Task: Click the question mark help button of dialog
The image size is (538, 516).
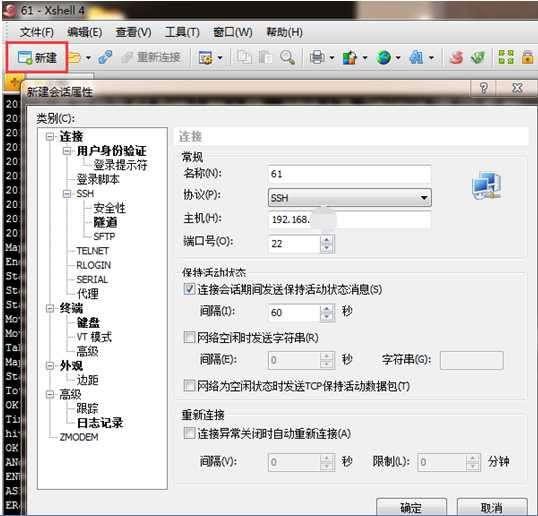Action: pyautogui.click(x=483, y=89)
